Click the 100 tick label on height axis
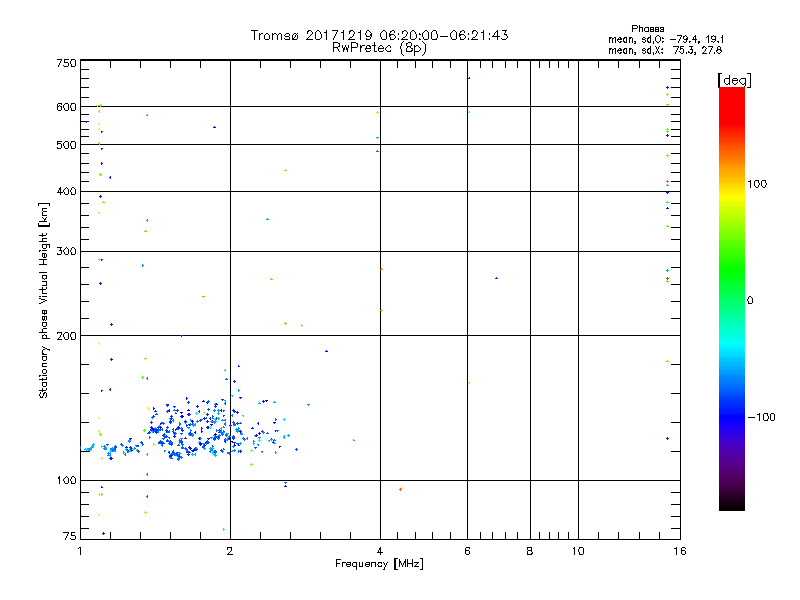Screen dimensions: 800x600 pyautogui.click(x=66, y=480)
